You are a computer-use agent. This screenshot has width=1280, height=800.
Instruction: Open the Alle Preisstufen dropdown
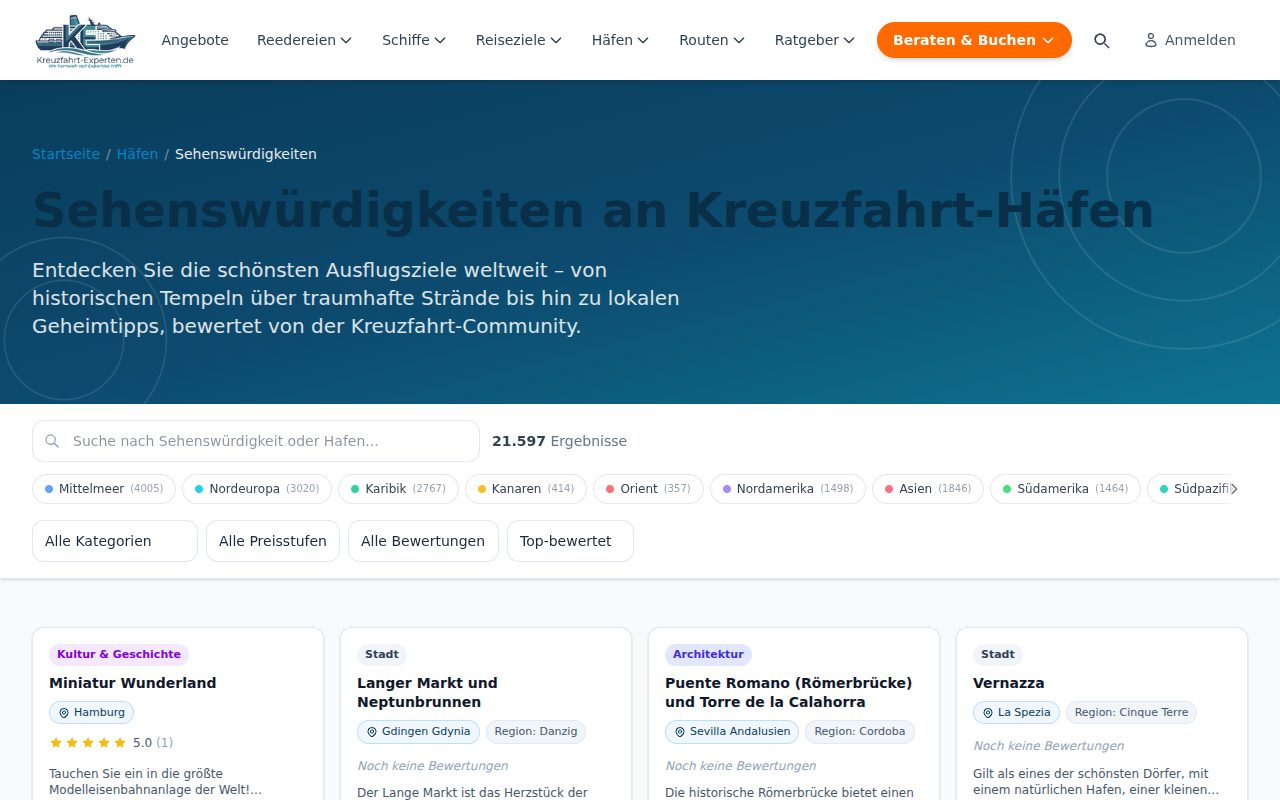coord(273,541)
